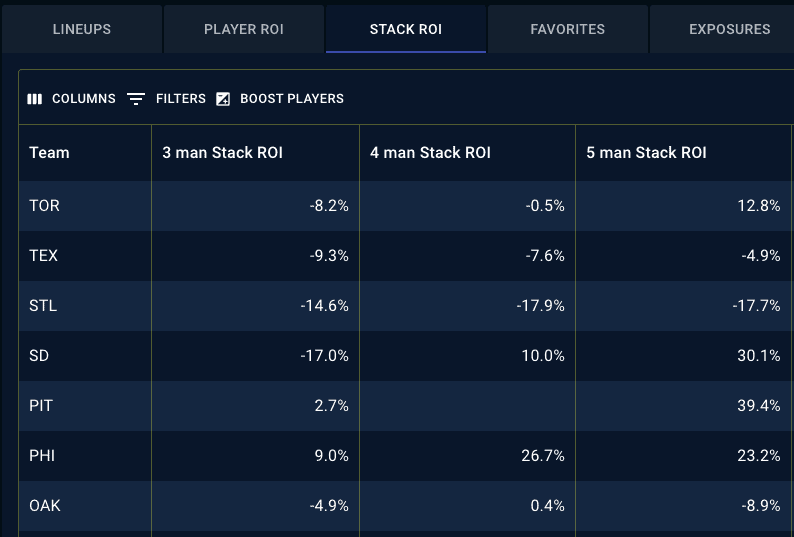
Task: Click PHI's 26.7% four man cell
Action: [x=467, y=456]
